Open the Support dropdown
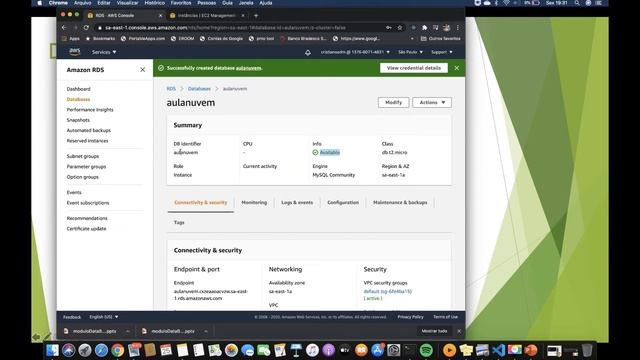 (442, 52)
